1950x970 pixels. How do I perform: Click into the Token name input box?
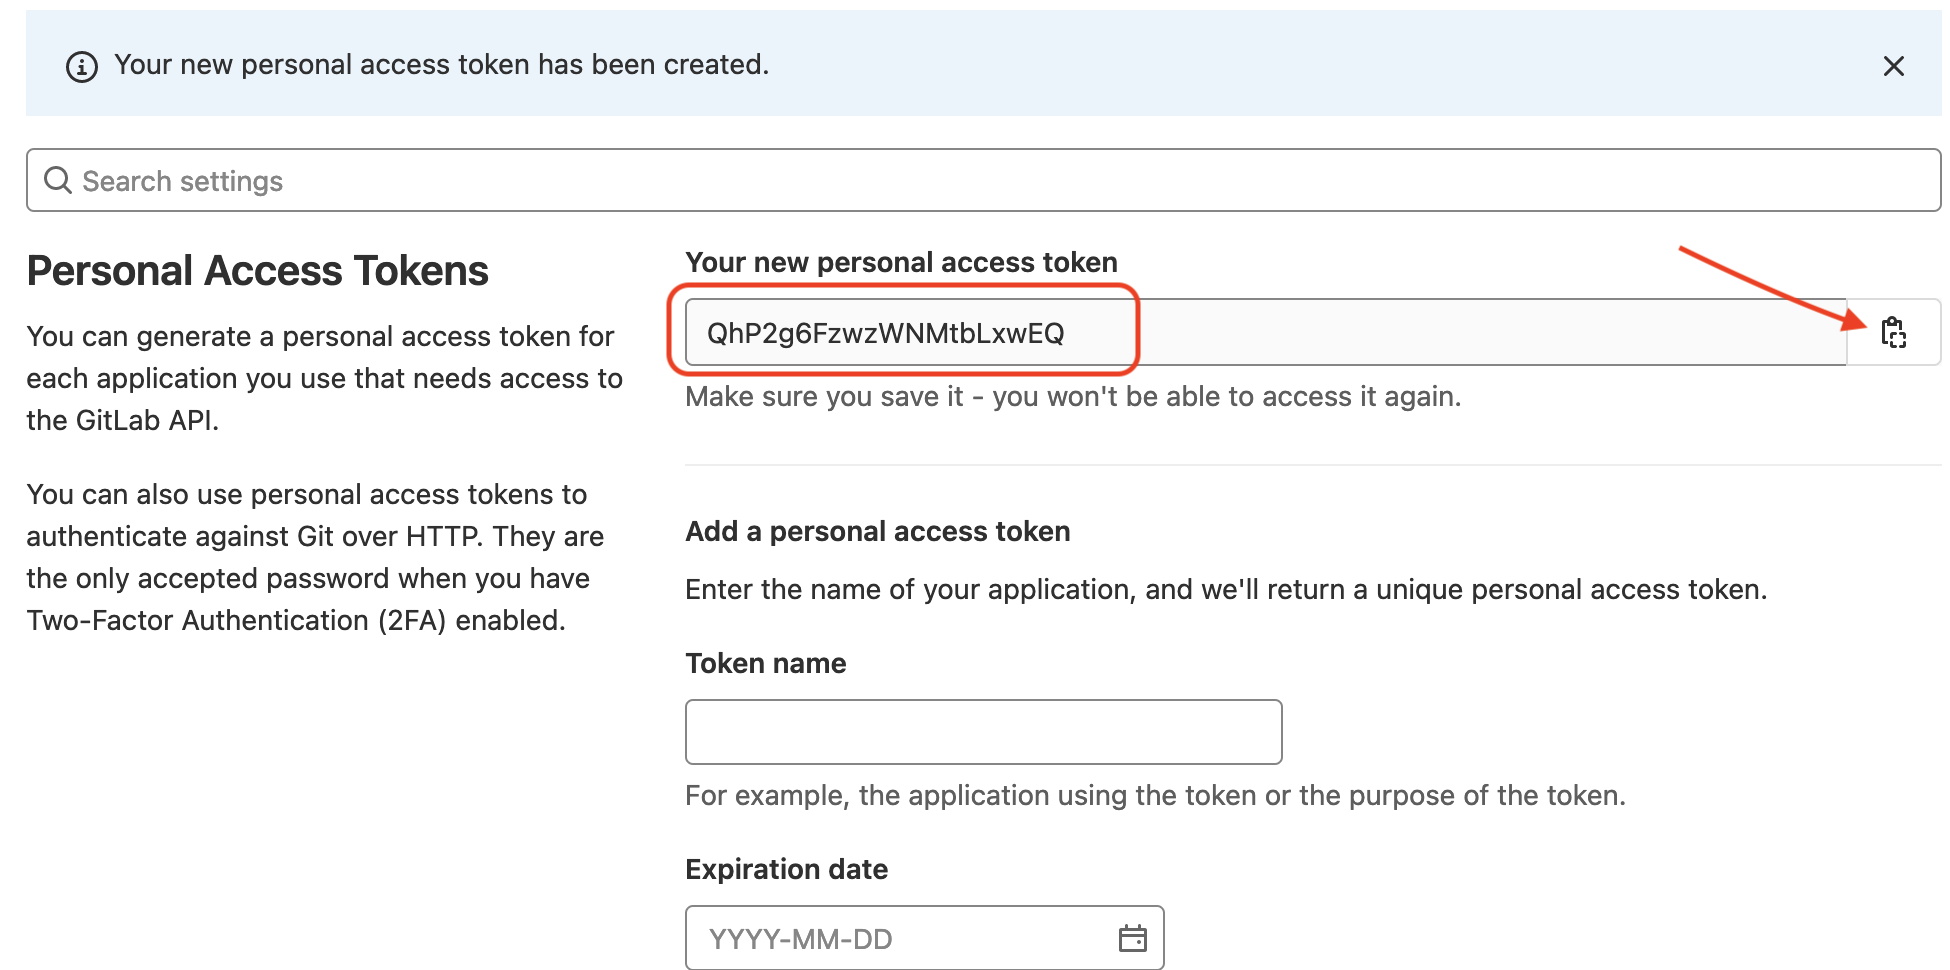point(983,732)
